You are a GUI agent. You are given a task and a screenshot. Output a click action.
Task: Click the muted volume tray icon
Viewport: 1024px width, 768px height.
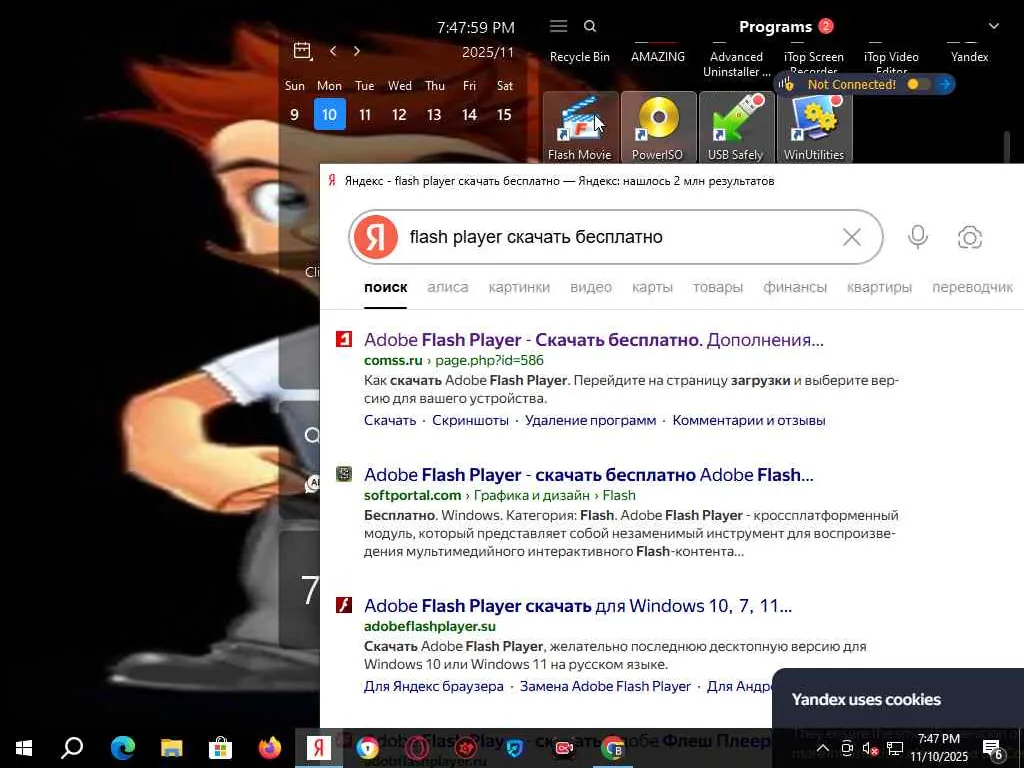pos(870,748)
